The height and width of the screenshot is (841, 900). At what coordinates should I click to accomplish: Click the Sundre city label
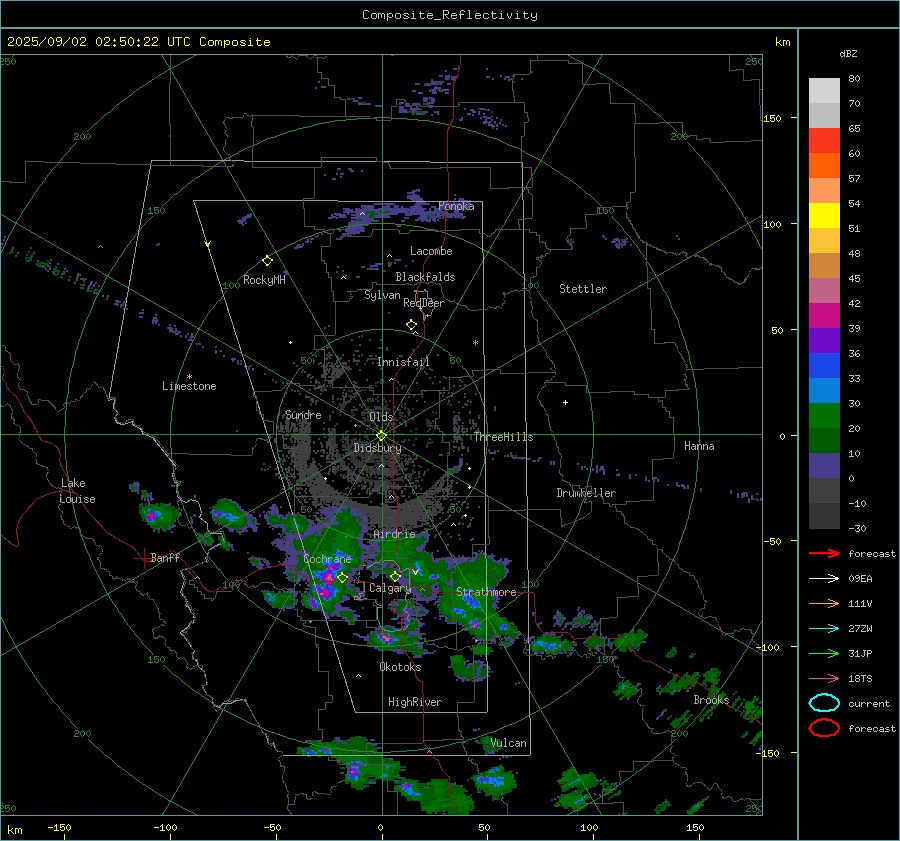coord(303,414)
